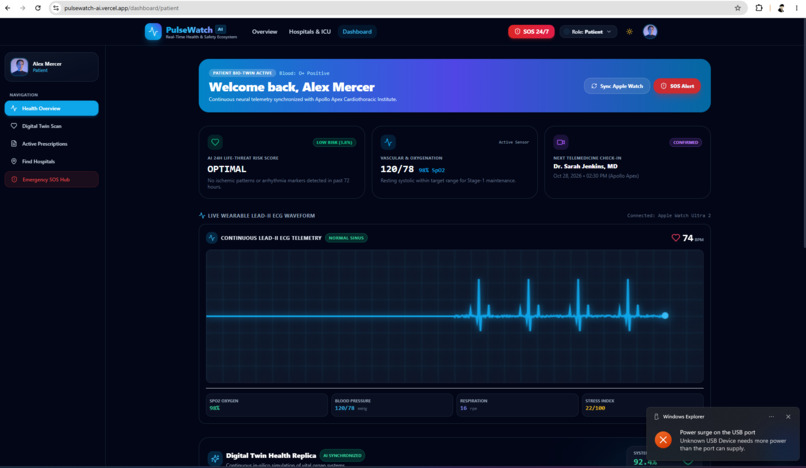Screen dimensions: 806x468
Task: Click the green heart icon in risk score card
Action: (x=215, y=142)
